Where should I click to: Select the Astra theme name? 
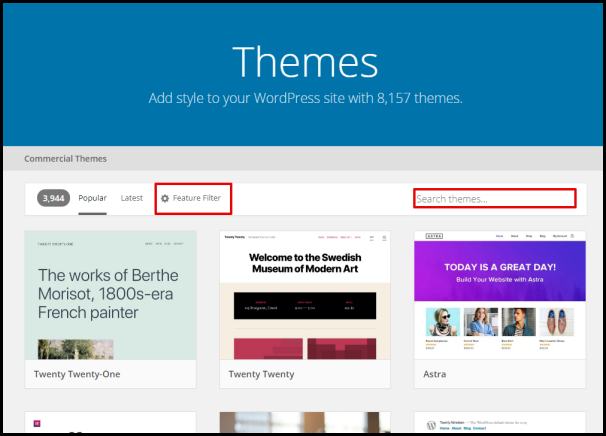coord(435,374)
